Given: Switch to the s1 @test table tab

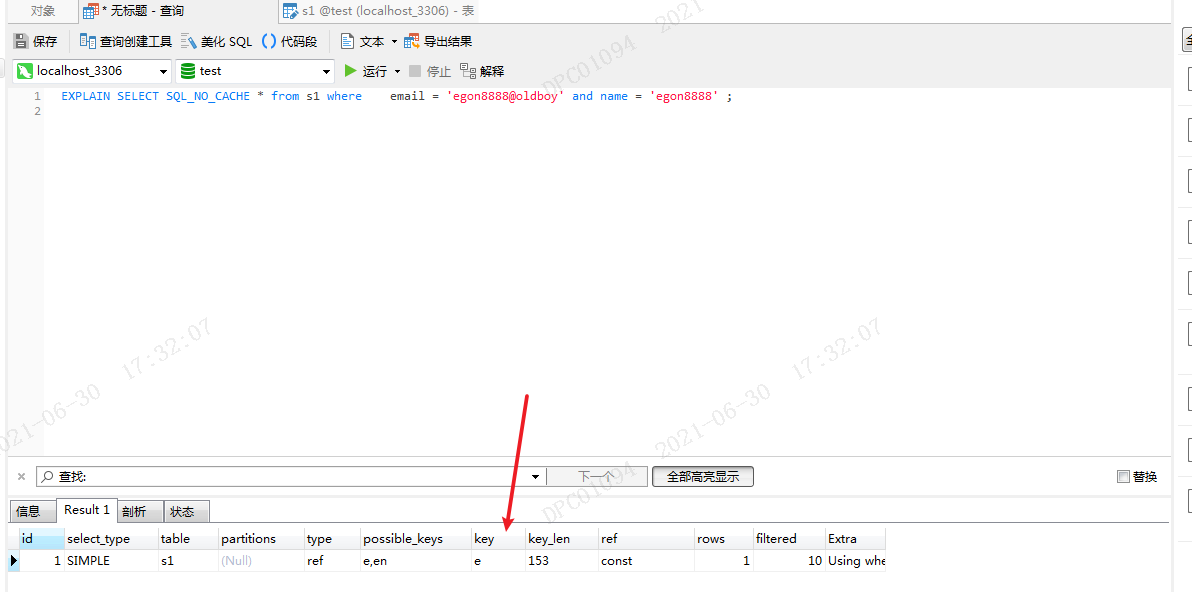Looking at the screenshot, I should point(379,11).
